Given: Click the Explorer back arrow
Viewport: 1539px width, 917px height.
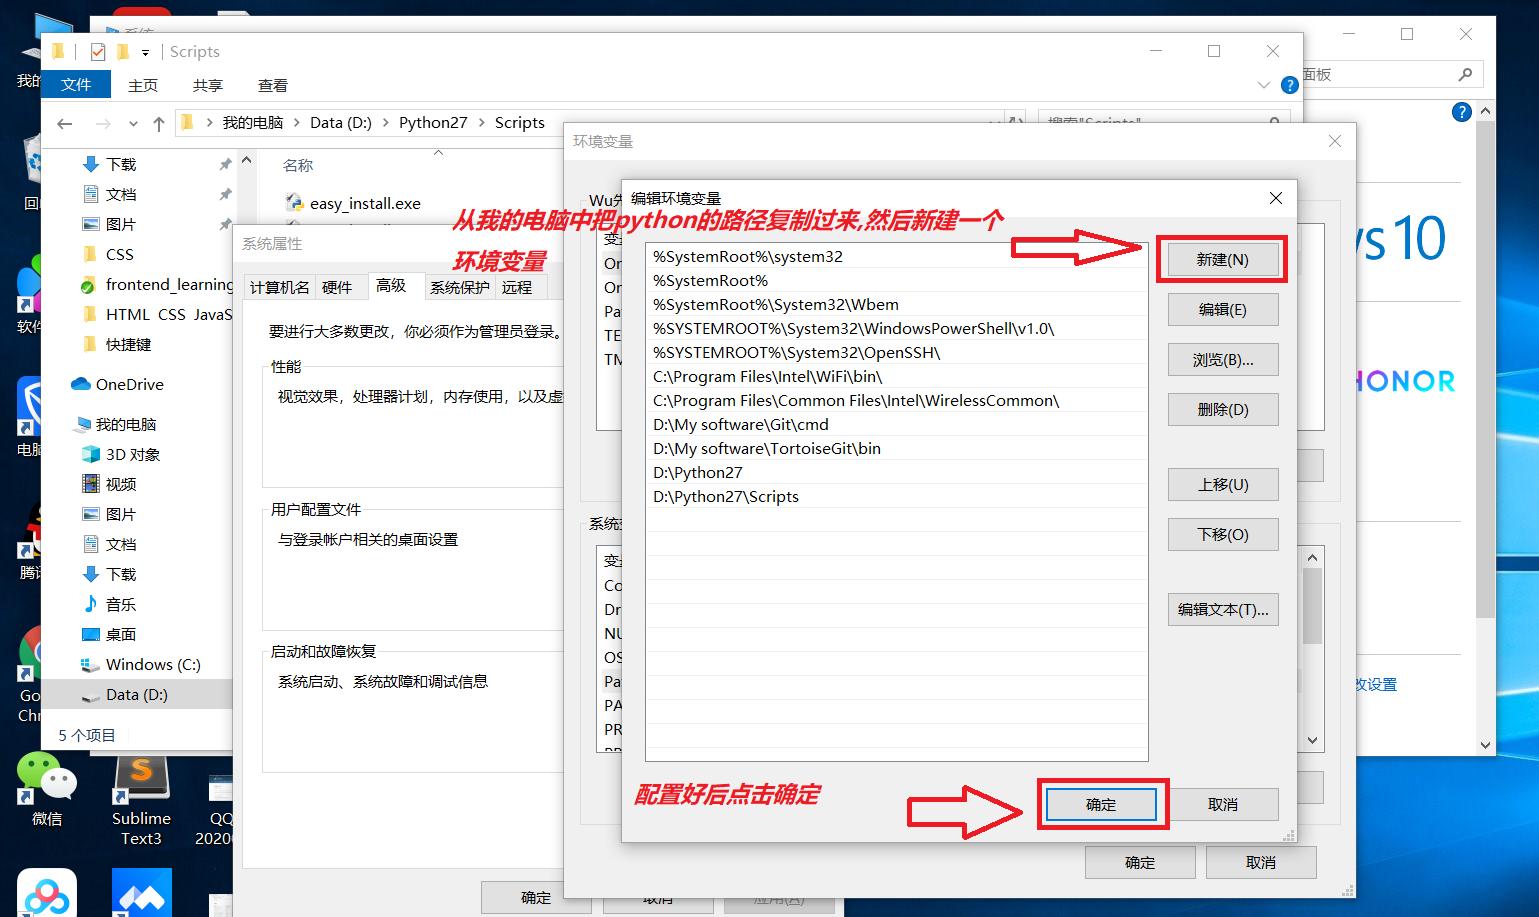Looking at the screenshot, I should pyautogui.click(x=65, y=123).
